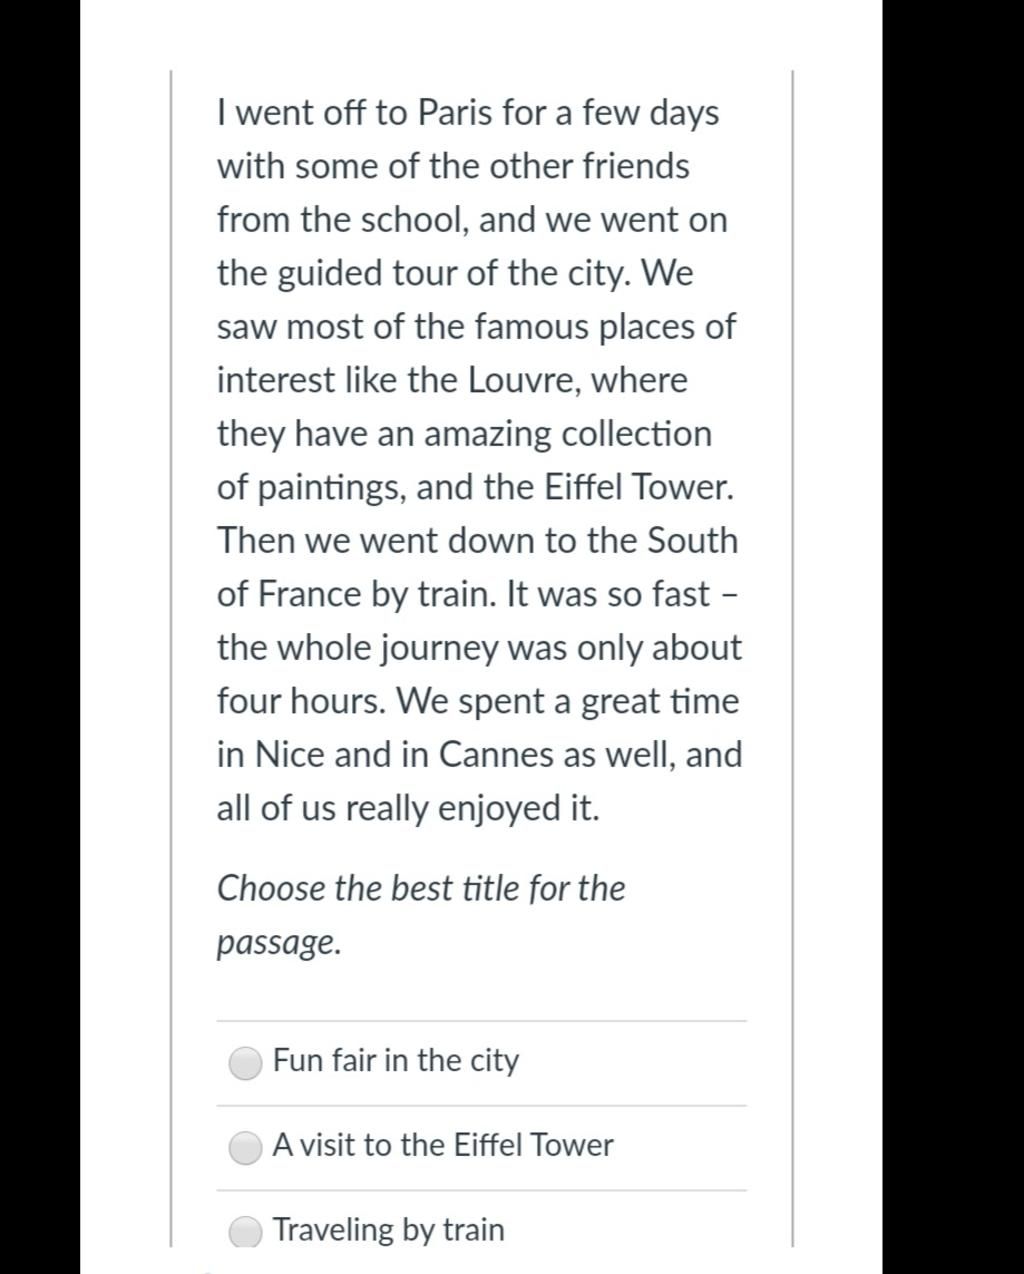Select the 'Fun fair in the city' radio button
The height and width of the screenshot is (1274, 1024).
[246, 1063]
